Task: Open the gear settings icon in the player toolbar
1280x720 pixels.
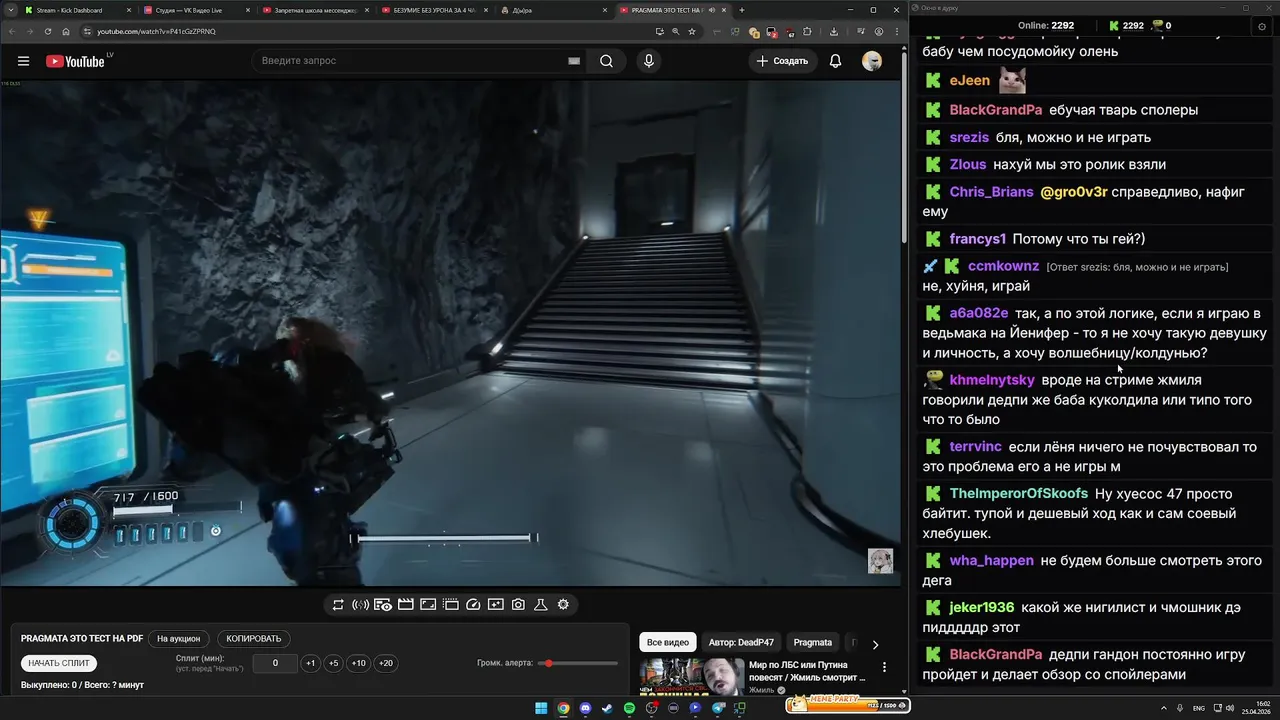Action: [x=563, y=605]
